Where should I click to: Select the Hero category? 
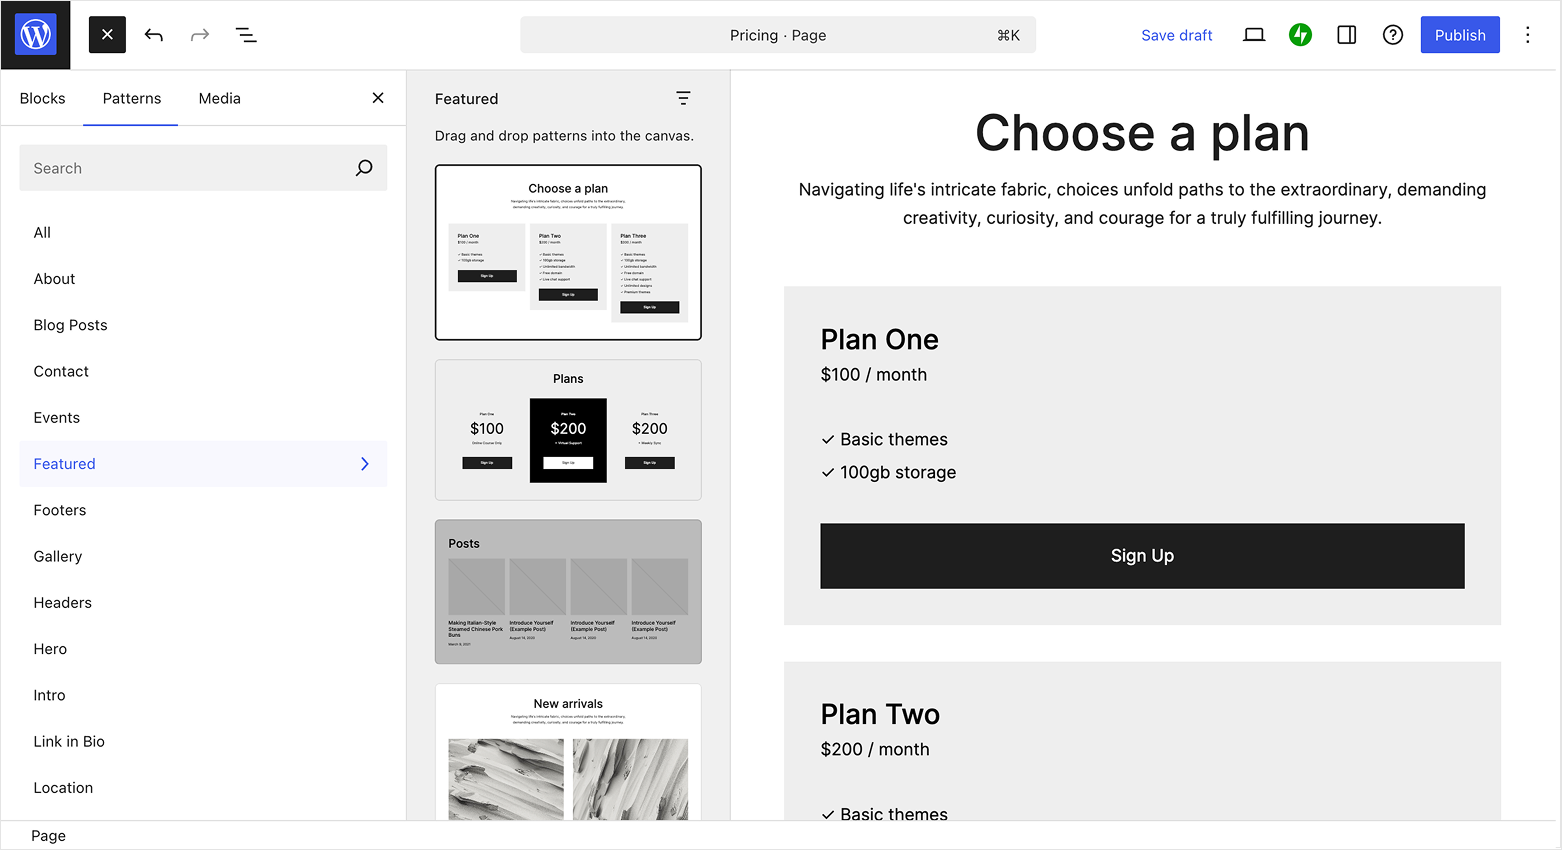203,649
